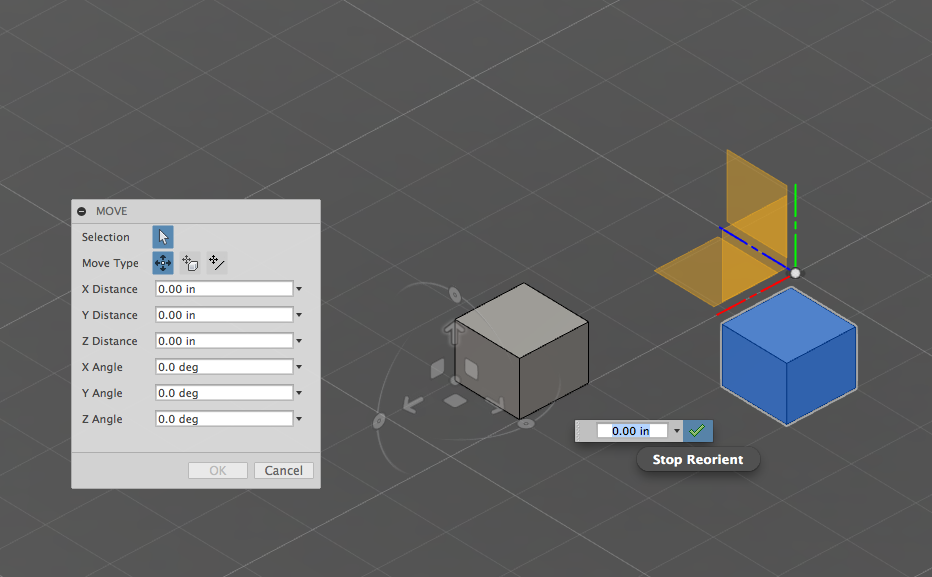This screenshot has height=577, width=932.
Task: Click Cancel in the MOVE dialog
Action: (283, 470)
